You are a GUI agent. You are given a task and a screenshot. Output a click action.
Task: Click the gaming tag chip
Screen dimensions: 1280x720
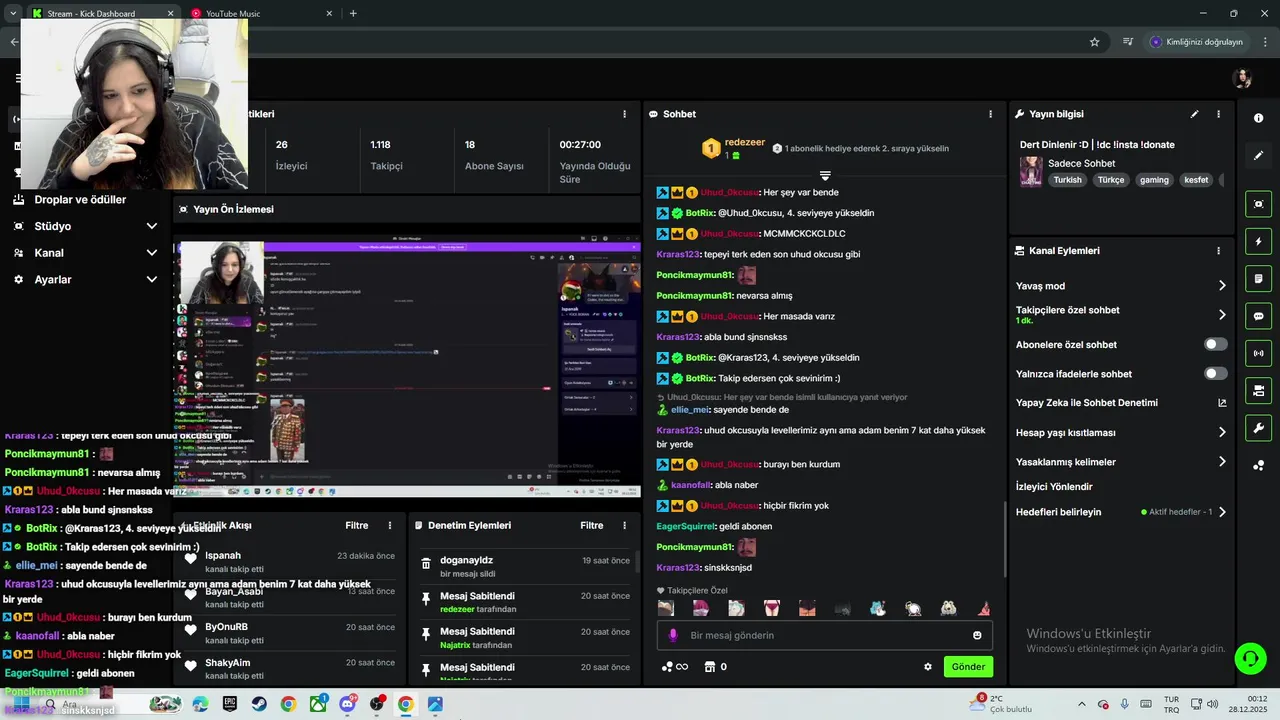click(x=1154, y=180)
